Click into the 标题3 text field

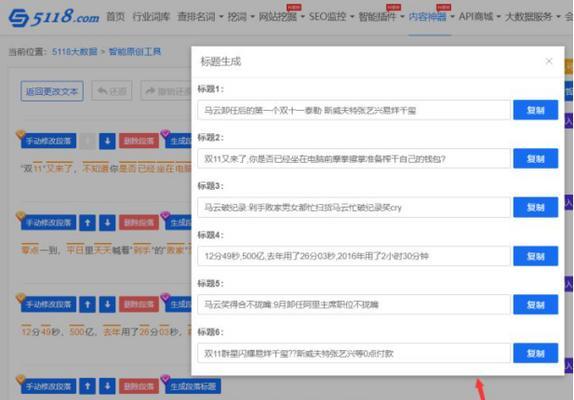click(354, 207)
